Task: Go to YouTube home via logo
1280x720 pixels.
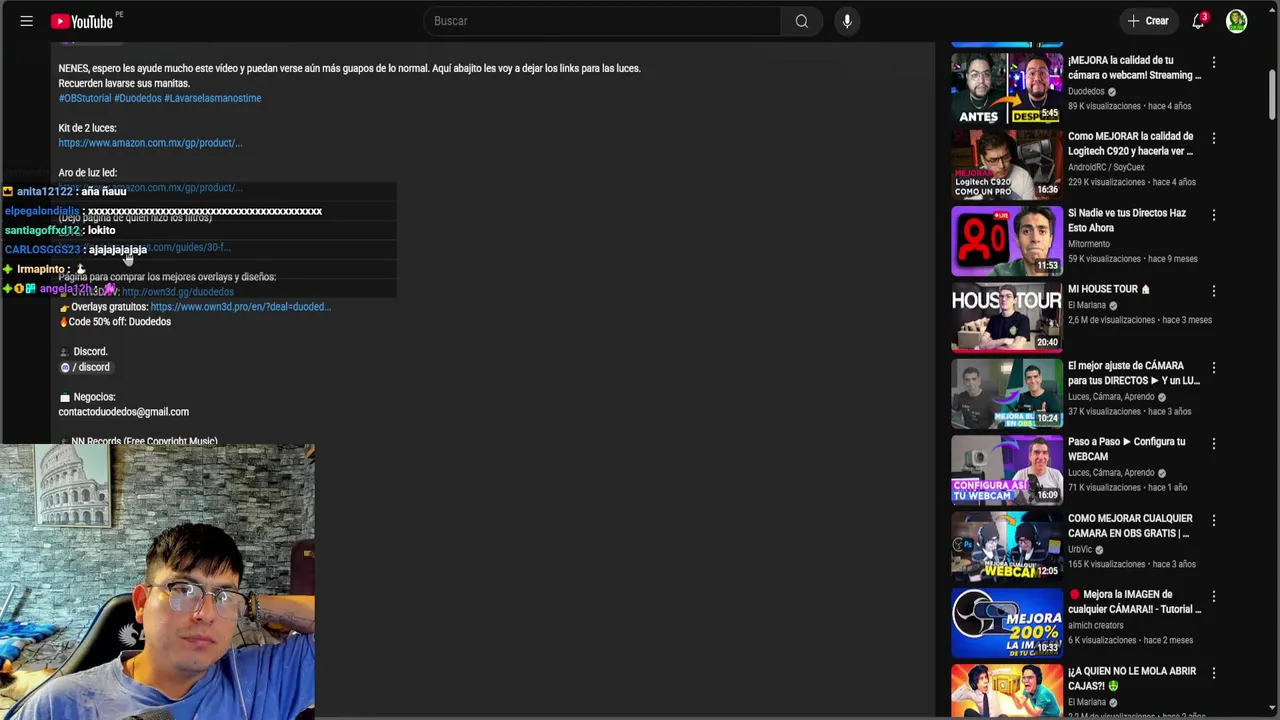Action: (81, 21)
